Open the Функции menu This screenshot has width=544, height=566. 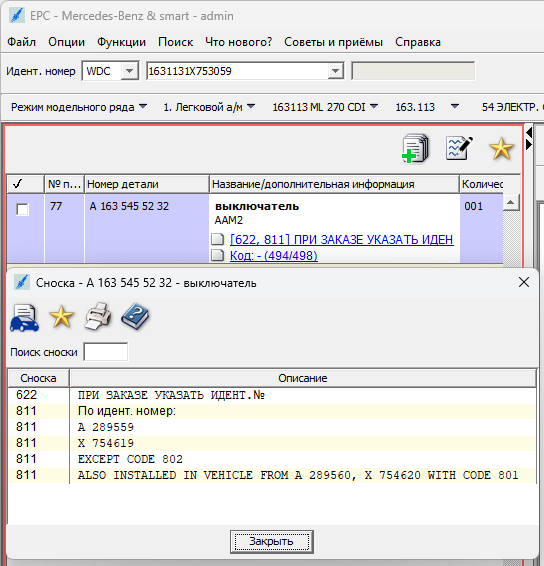(x=121, y=42)
